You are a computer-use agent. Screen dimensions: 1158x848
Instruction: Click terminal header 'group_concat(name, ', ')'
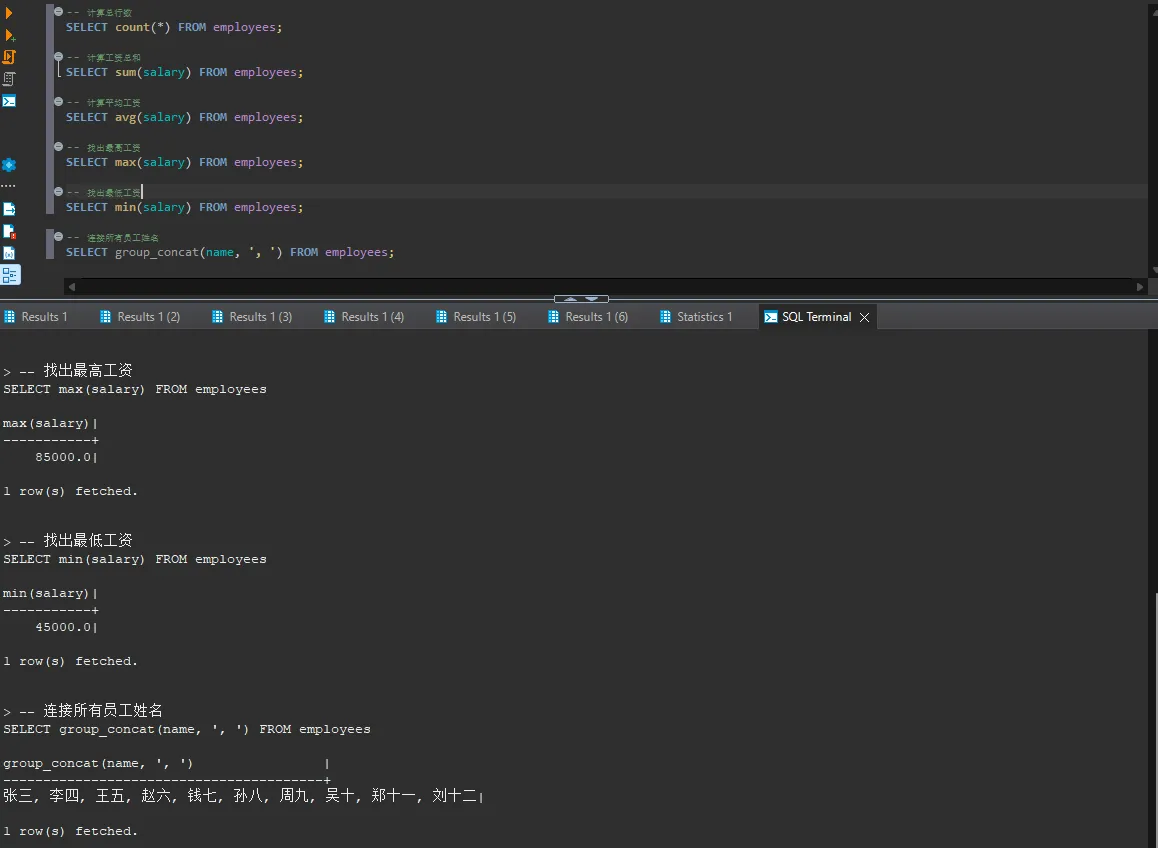coord(97,763)
